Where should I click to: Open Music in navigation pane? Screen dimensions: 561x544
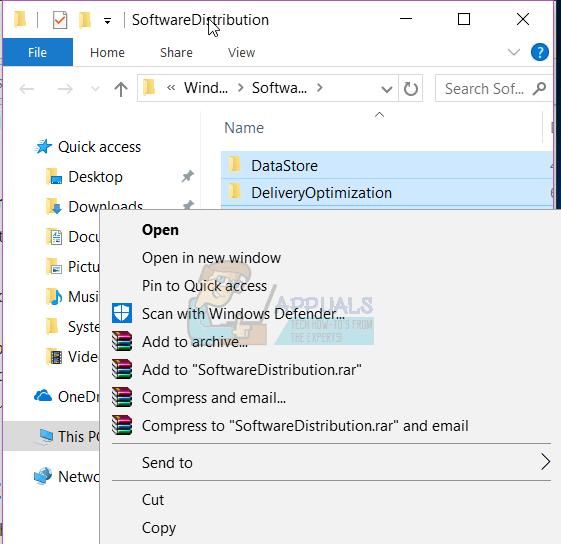[83, 297]
